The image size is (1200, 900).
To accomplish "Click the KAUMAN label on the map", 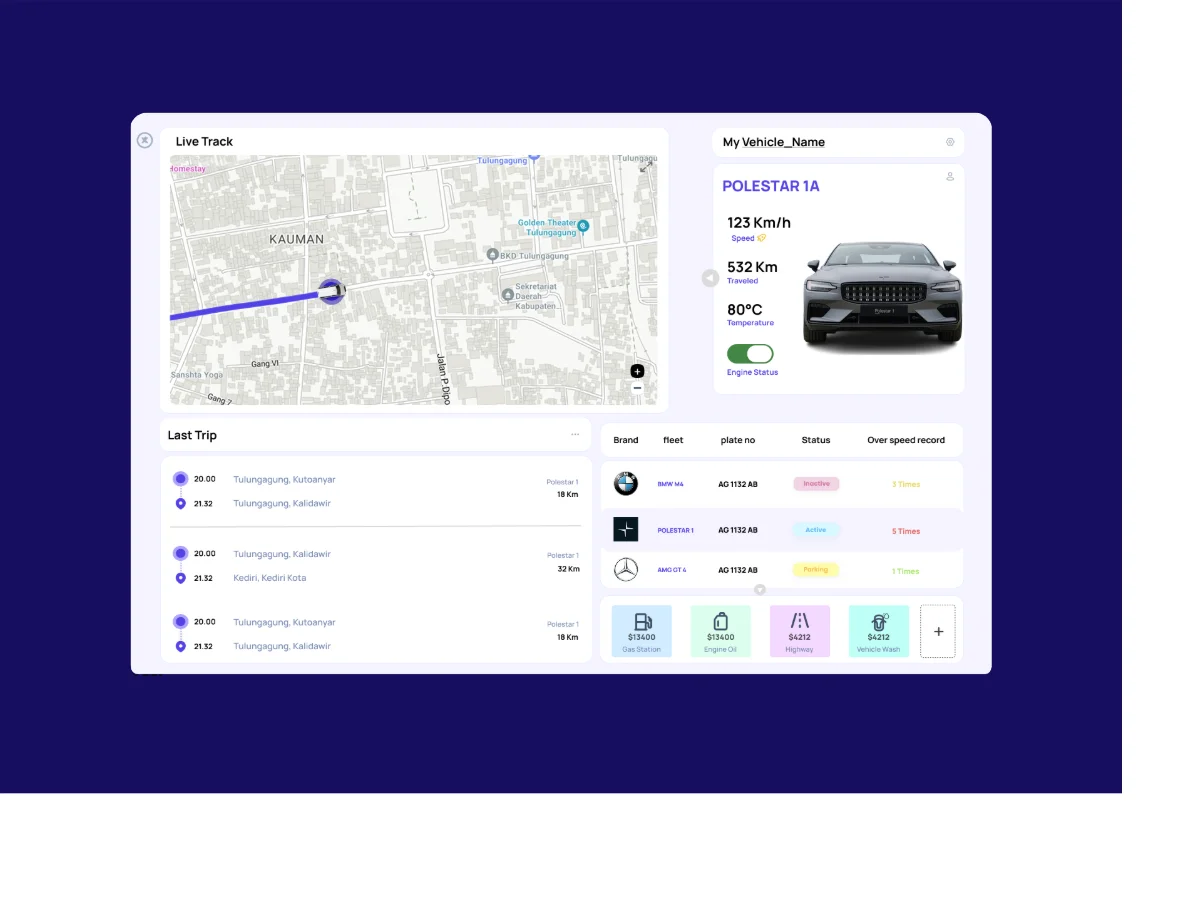I will 297,239.
